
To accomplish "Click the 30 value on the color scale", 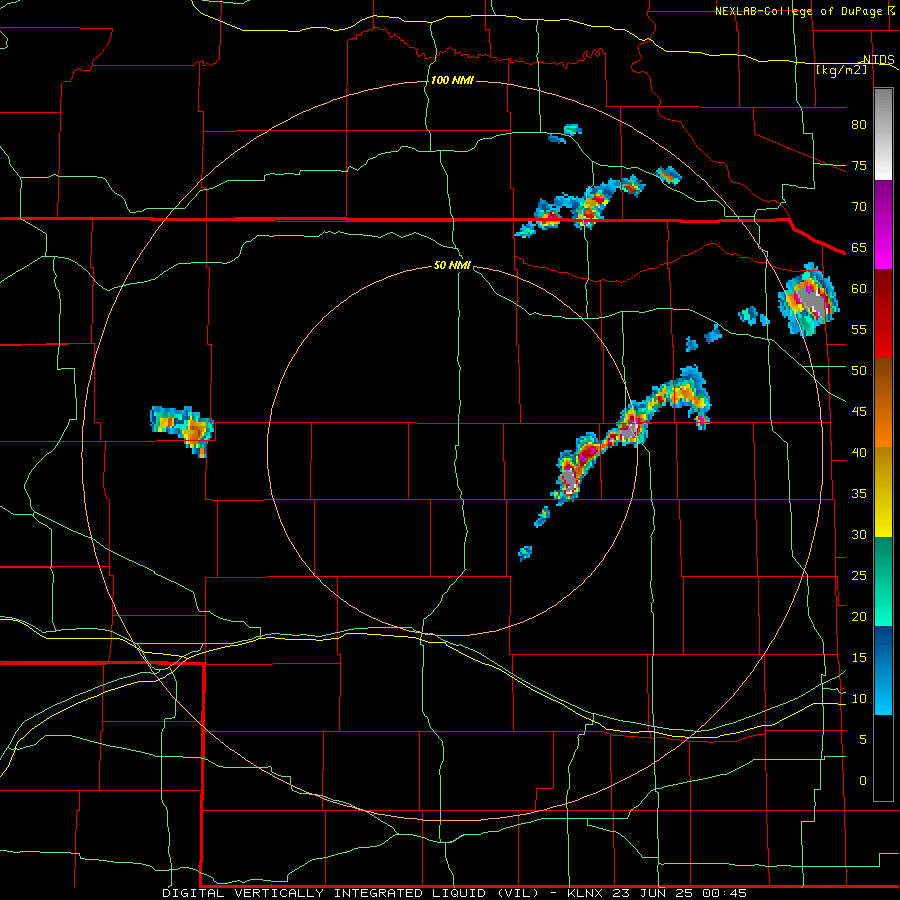I will point(859,534).
